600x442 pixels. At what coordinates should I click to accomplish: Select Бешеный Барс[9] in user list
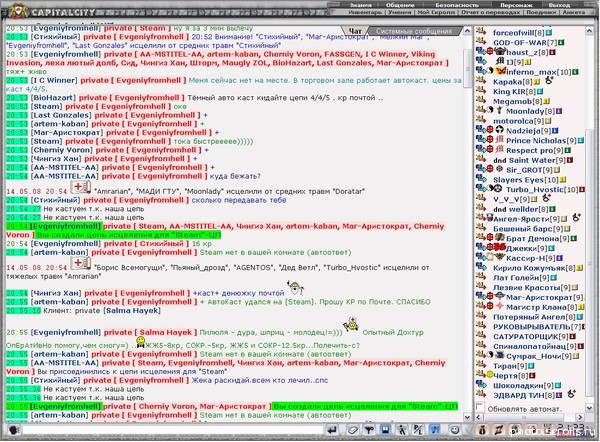[527, 228]
